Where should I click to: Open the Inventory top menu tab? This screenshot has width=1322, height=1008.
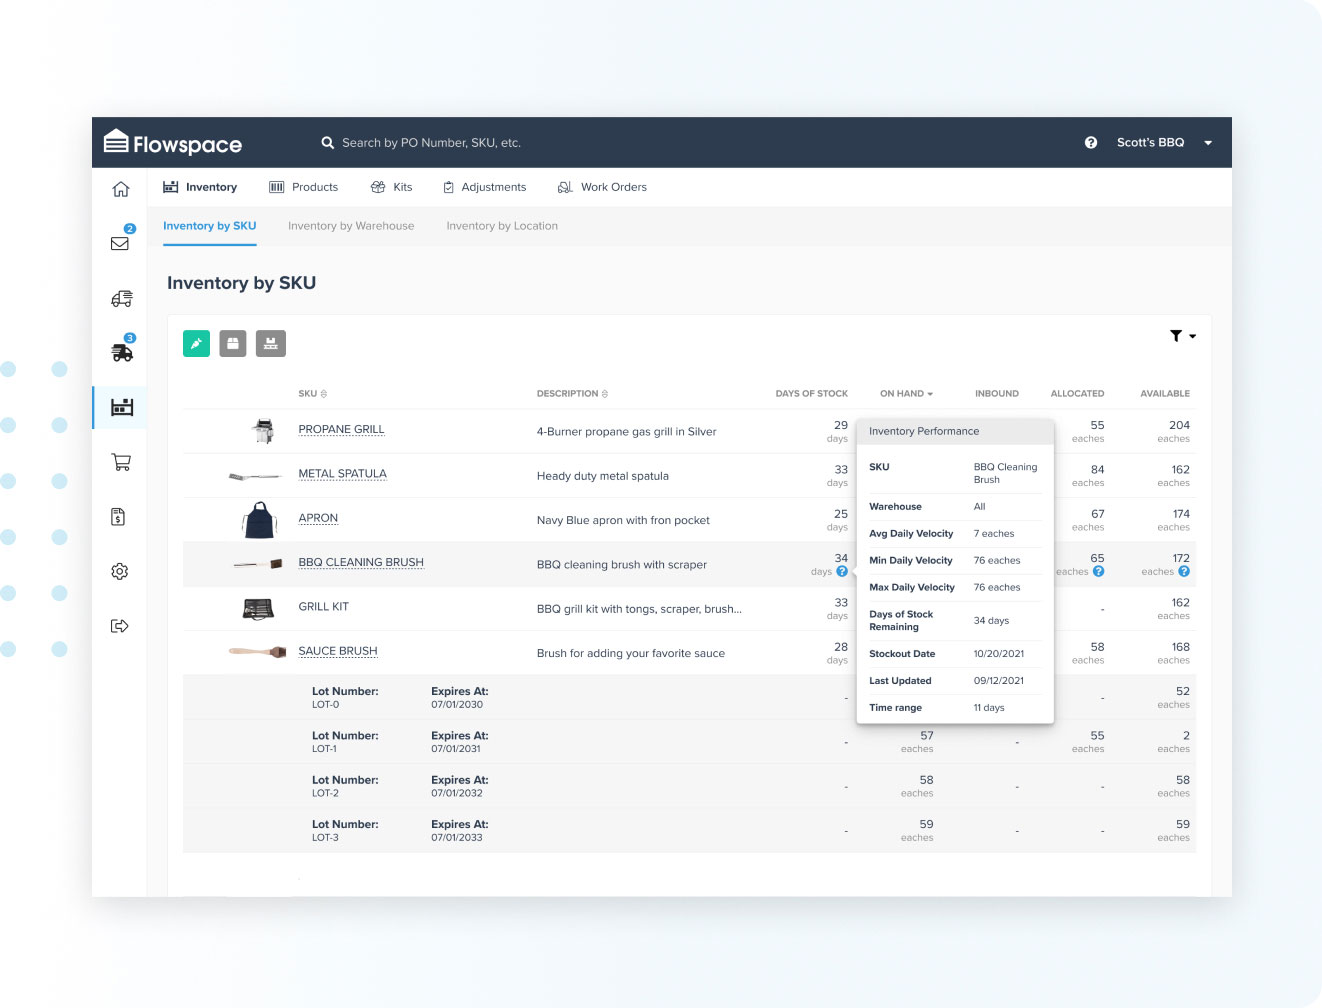click(x=200, y=187)
